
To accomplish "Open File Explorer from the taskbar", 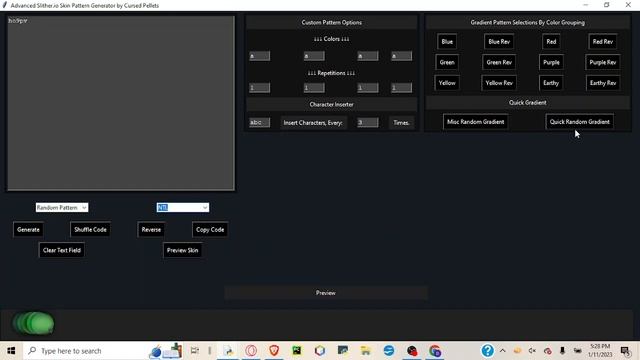I will point(365,351).
